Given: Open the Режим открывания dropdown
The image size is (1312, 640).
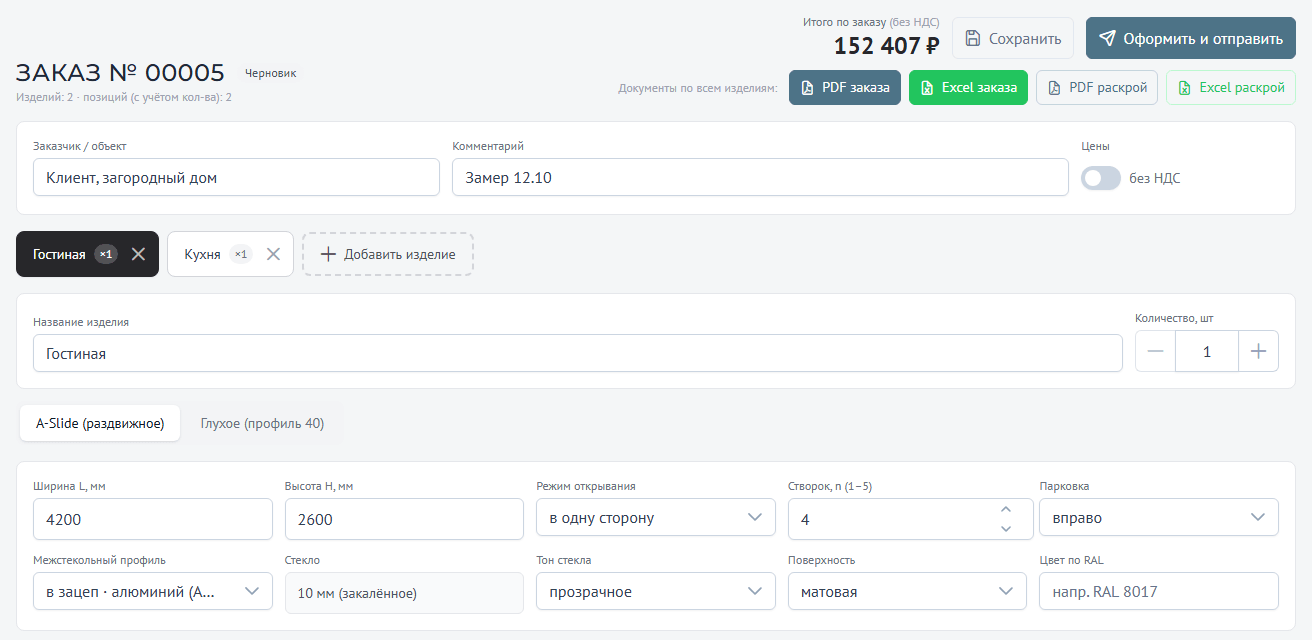Looking at the screenshot, I should click(656, 518).
